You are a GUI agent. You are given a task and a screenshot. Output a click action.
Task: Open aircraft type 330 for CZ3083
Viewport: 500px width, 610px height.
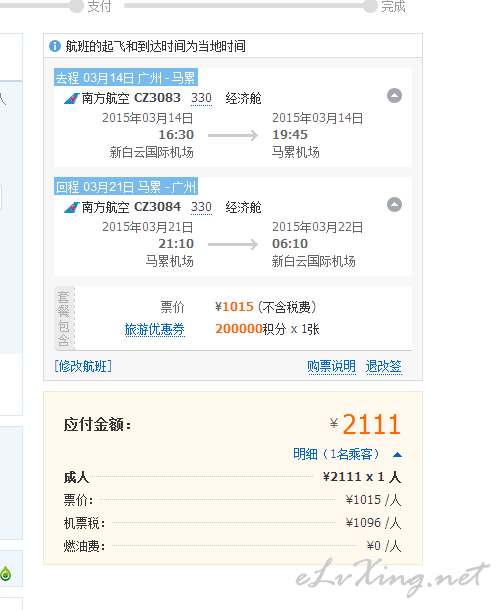pos(201,98)
